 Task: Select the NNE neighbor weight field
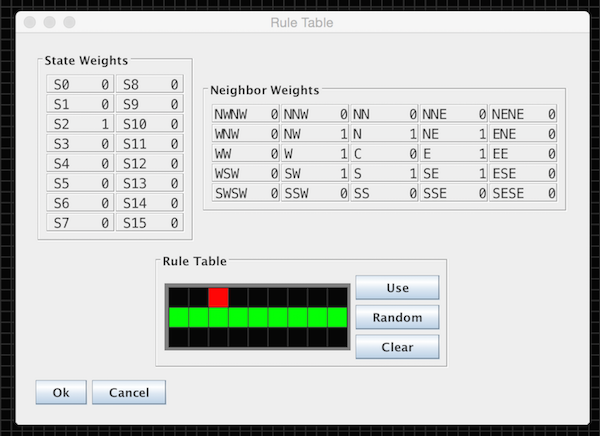click(x=453, y=114)
